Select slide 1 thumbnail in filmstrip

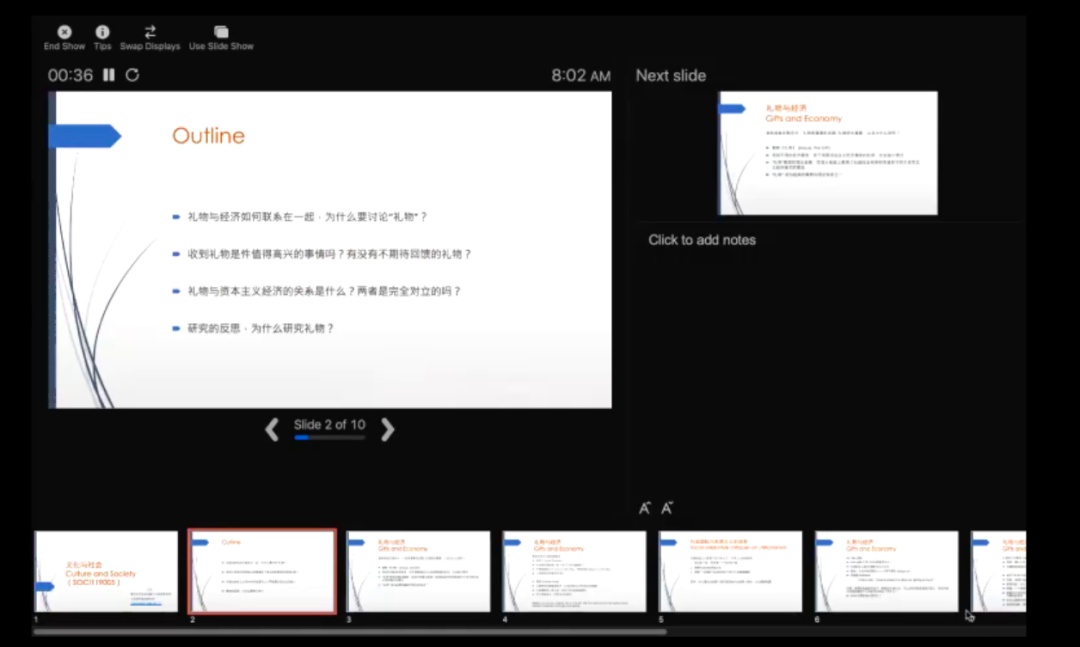tap(106, 571)
